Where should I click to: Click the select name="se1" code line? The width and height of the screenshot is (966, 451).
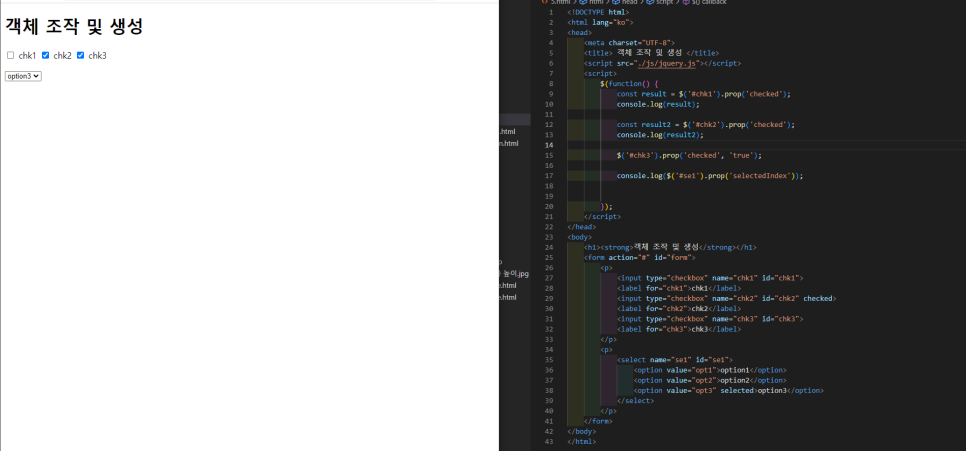pyautogui.click(x=675, y=359)
